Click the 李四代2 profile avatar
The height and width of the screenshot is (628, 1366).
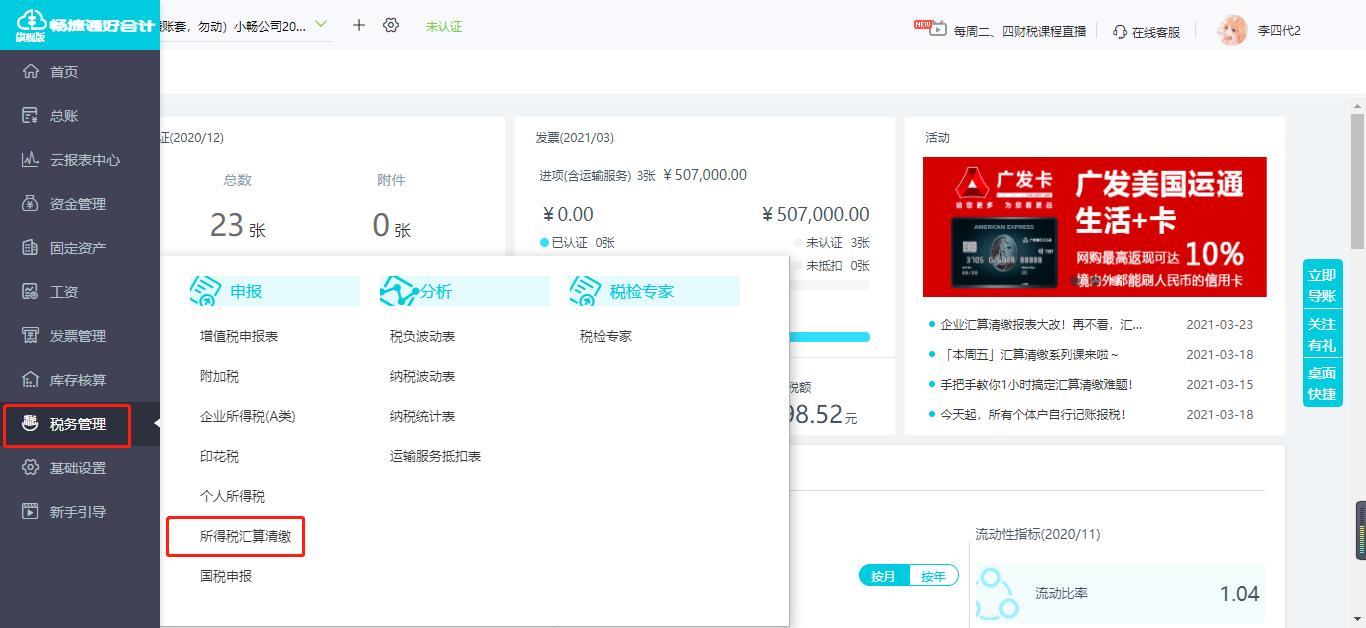click(1232, 30)
